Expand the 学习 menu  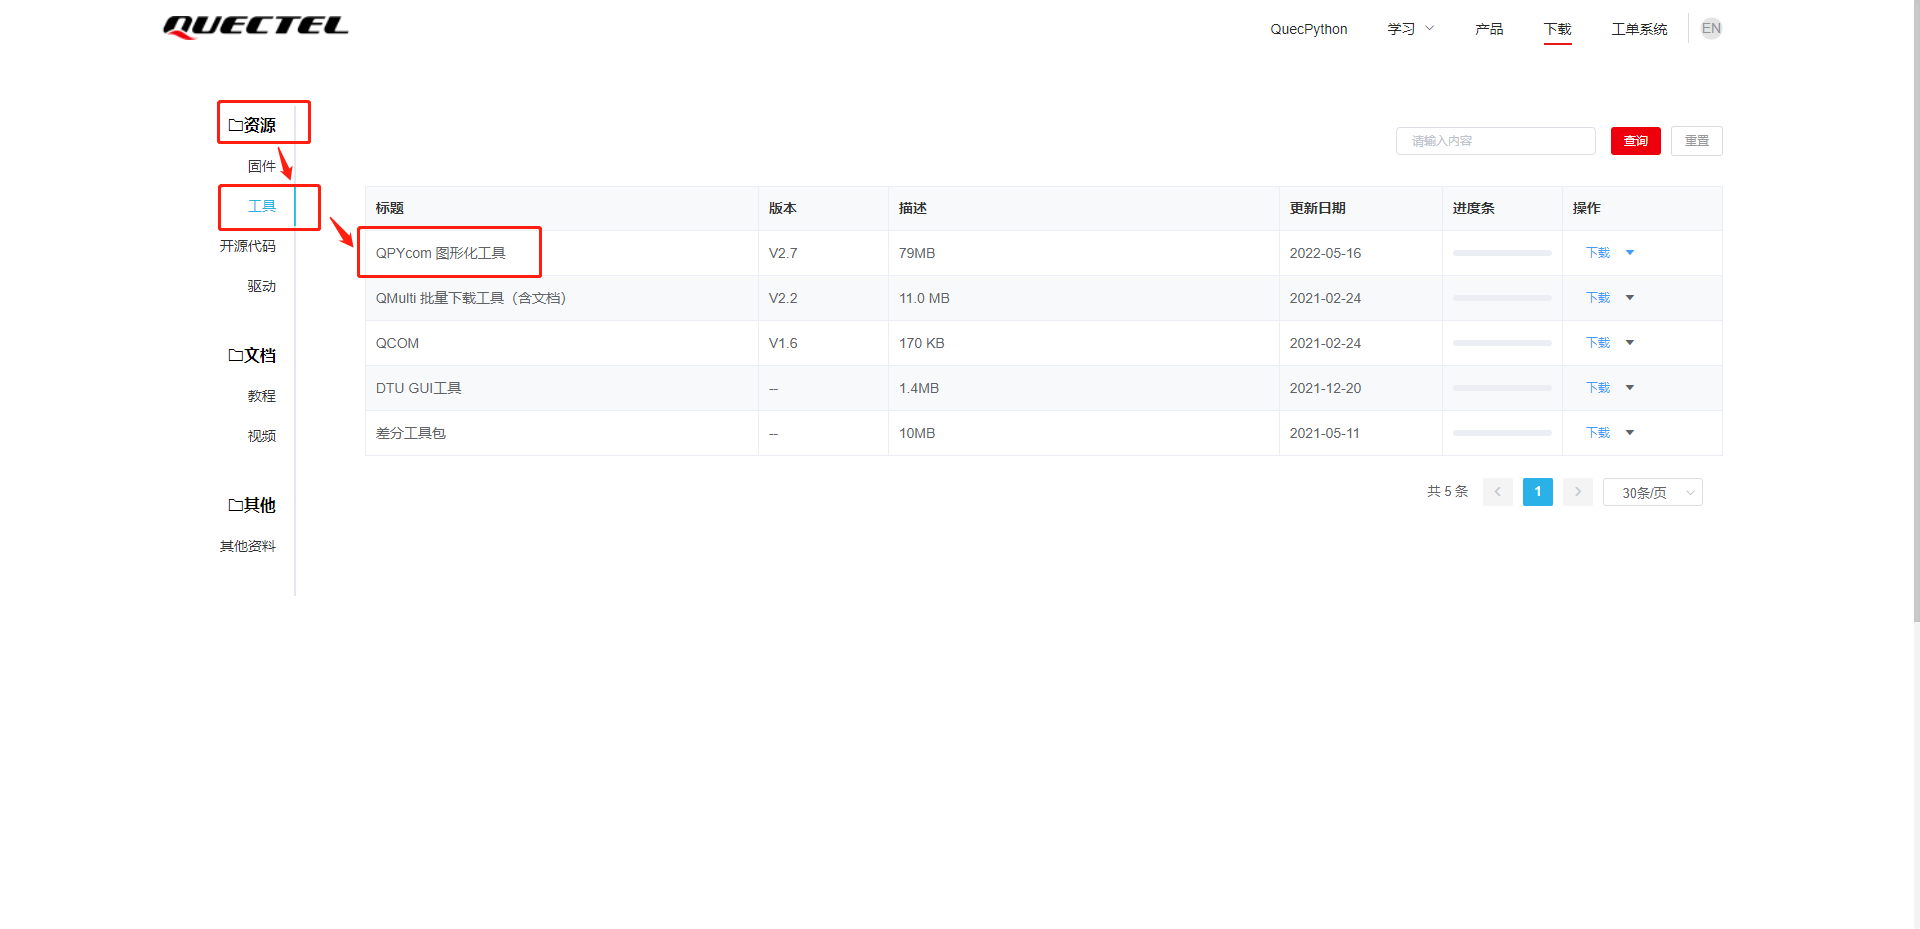pos(1410,29)
